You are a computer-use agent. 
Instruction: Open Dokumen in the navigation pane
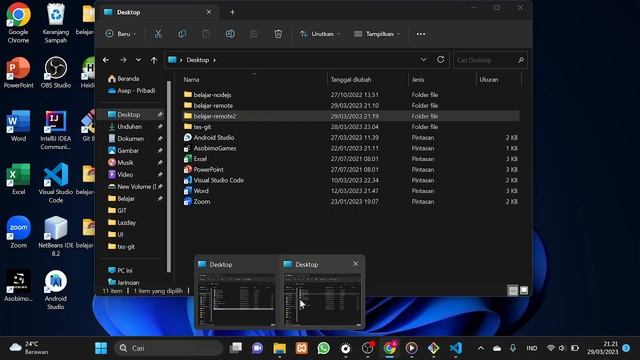[126, 138]
